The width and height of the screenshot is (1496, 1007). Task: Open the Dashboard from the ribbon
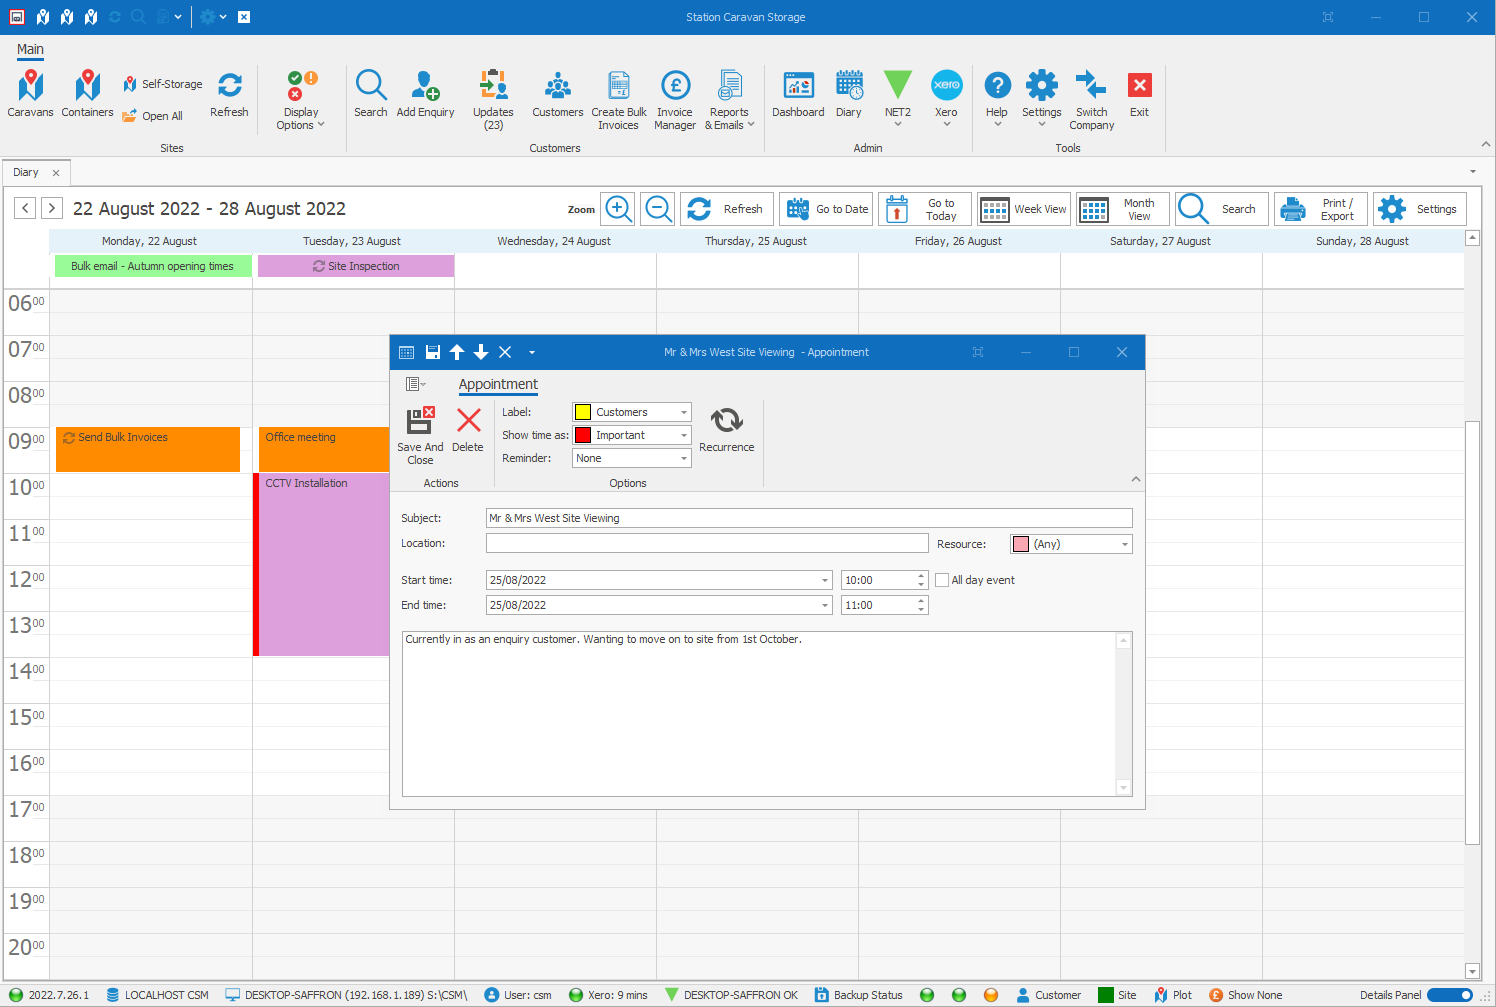[x=798, y=95]
